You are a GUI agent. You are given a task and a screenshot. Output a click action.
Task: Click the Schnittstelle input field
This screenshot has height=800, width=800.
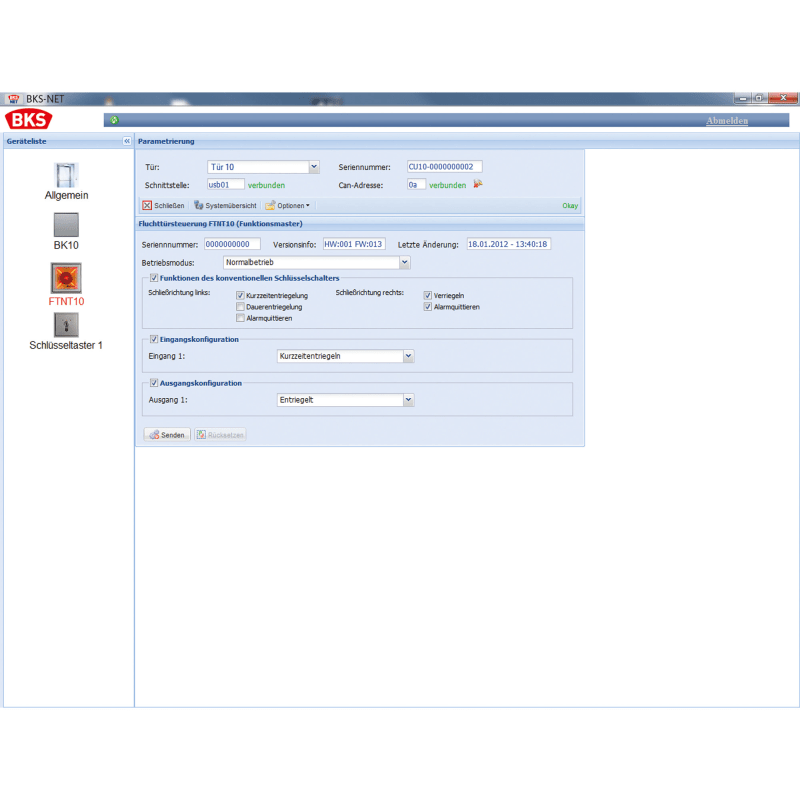[x=225, y=184]
